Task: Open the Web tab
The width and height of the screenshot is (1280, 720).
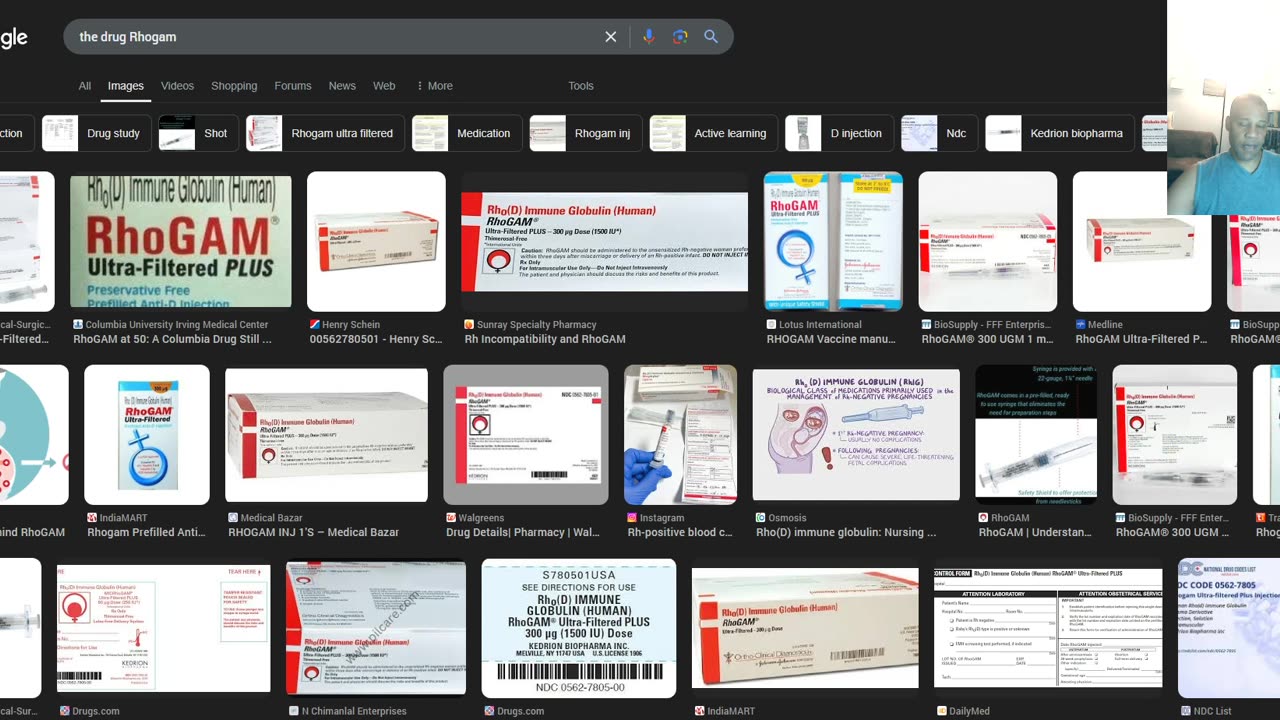Action: click(384, 86)
